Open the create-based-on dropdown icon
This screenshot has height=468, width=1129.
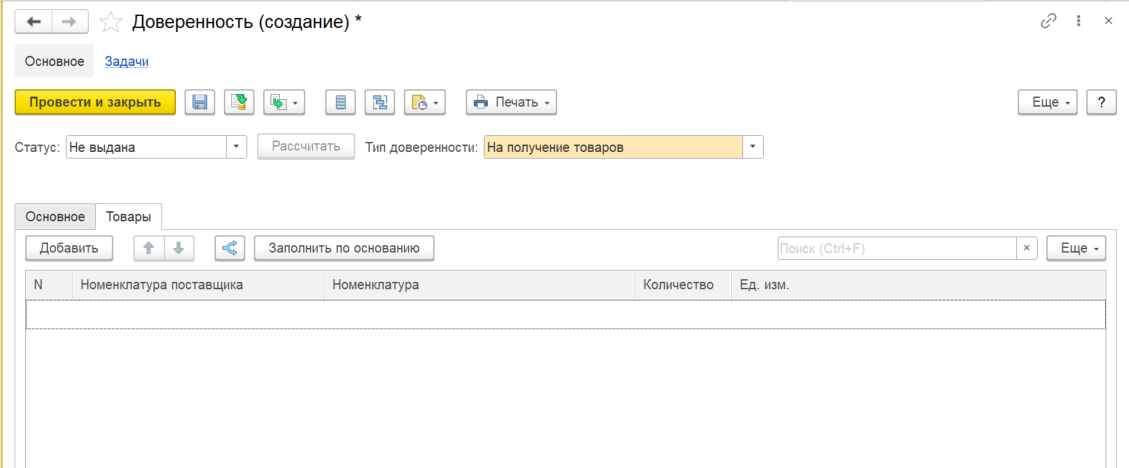pos(284,102)
